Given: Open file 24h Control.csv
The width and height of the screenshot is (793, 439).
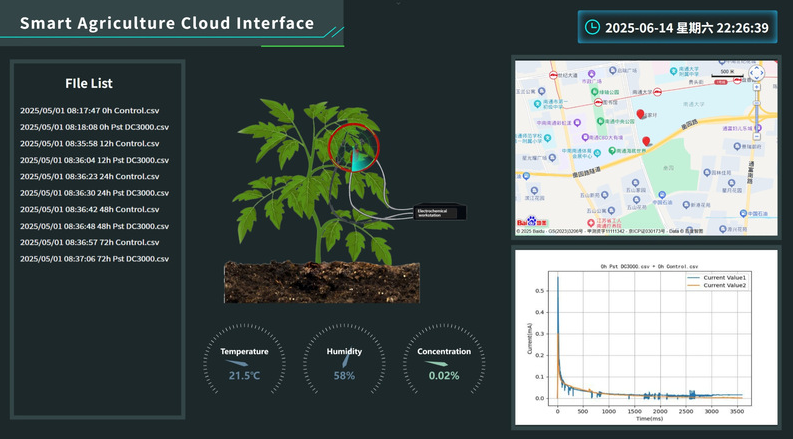Looking at the screenshot, I should [x=90, y=177].
